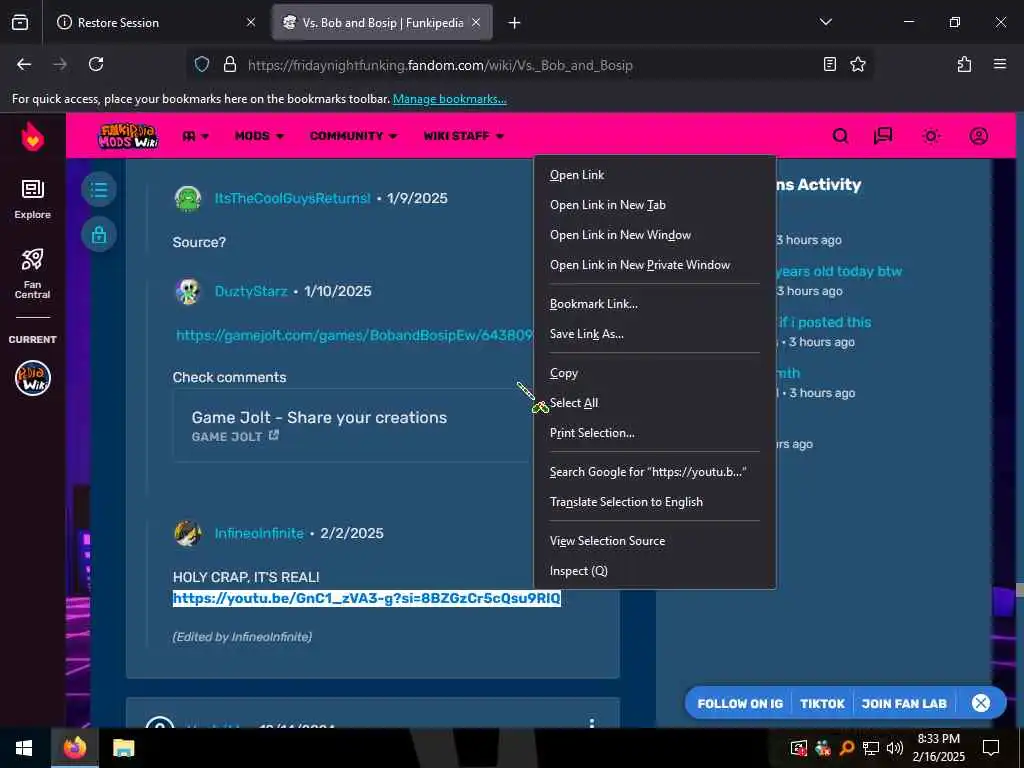Choose Open Link in New Private Window
This screenshot has width=1024, height=768.
click(655, 265)
